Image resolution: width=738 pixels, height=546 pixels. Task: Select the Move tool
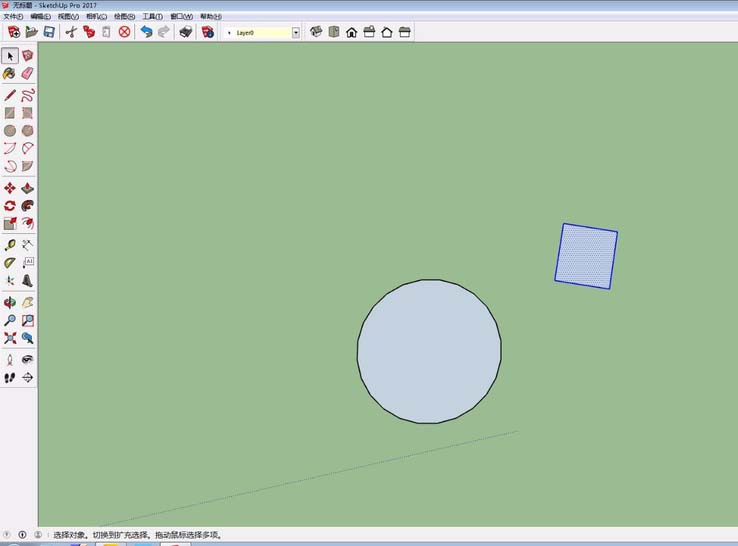point(10,188)
